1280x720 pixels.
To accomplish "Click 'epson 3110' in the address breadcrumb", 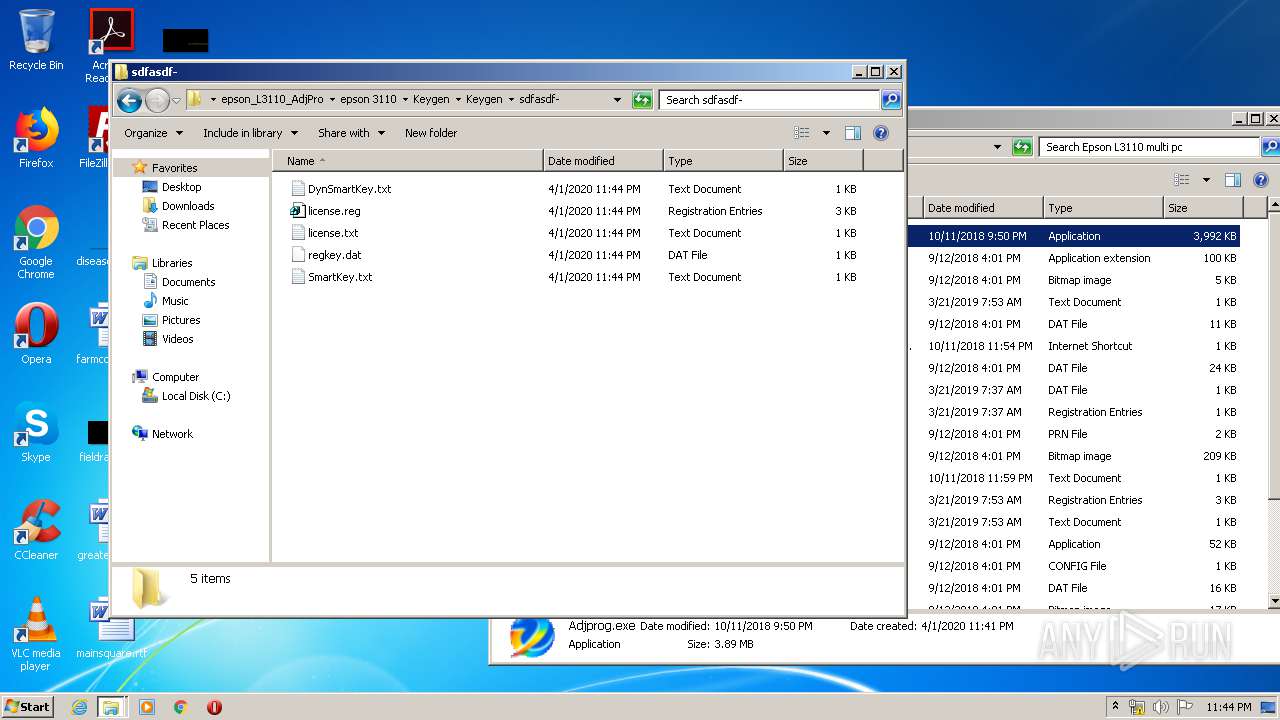I will [x=368, y=100].
